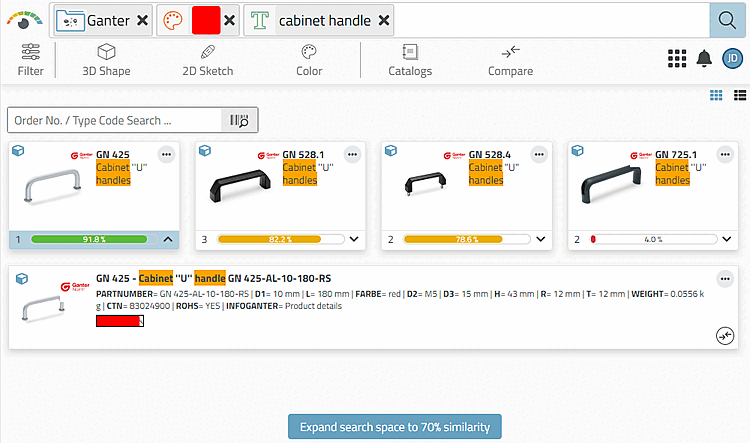Run search with the magnifier button
Screen dimensions: 750x443
click(x=727, y=21)
